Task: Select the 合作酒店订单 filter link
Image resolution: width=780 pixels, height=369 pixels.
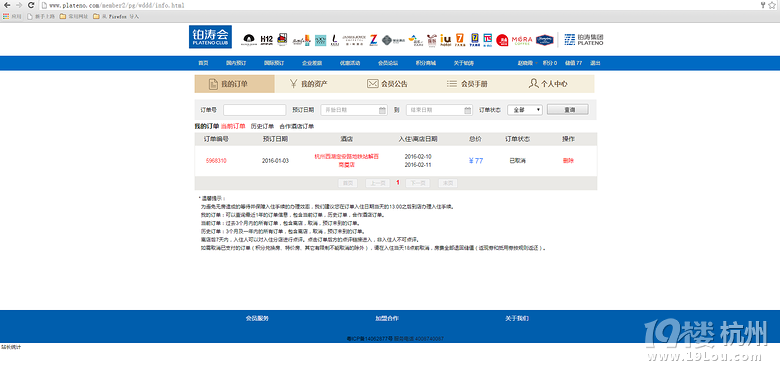Action: [x=296, y=126]
